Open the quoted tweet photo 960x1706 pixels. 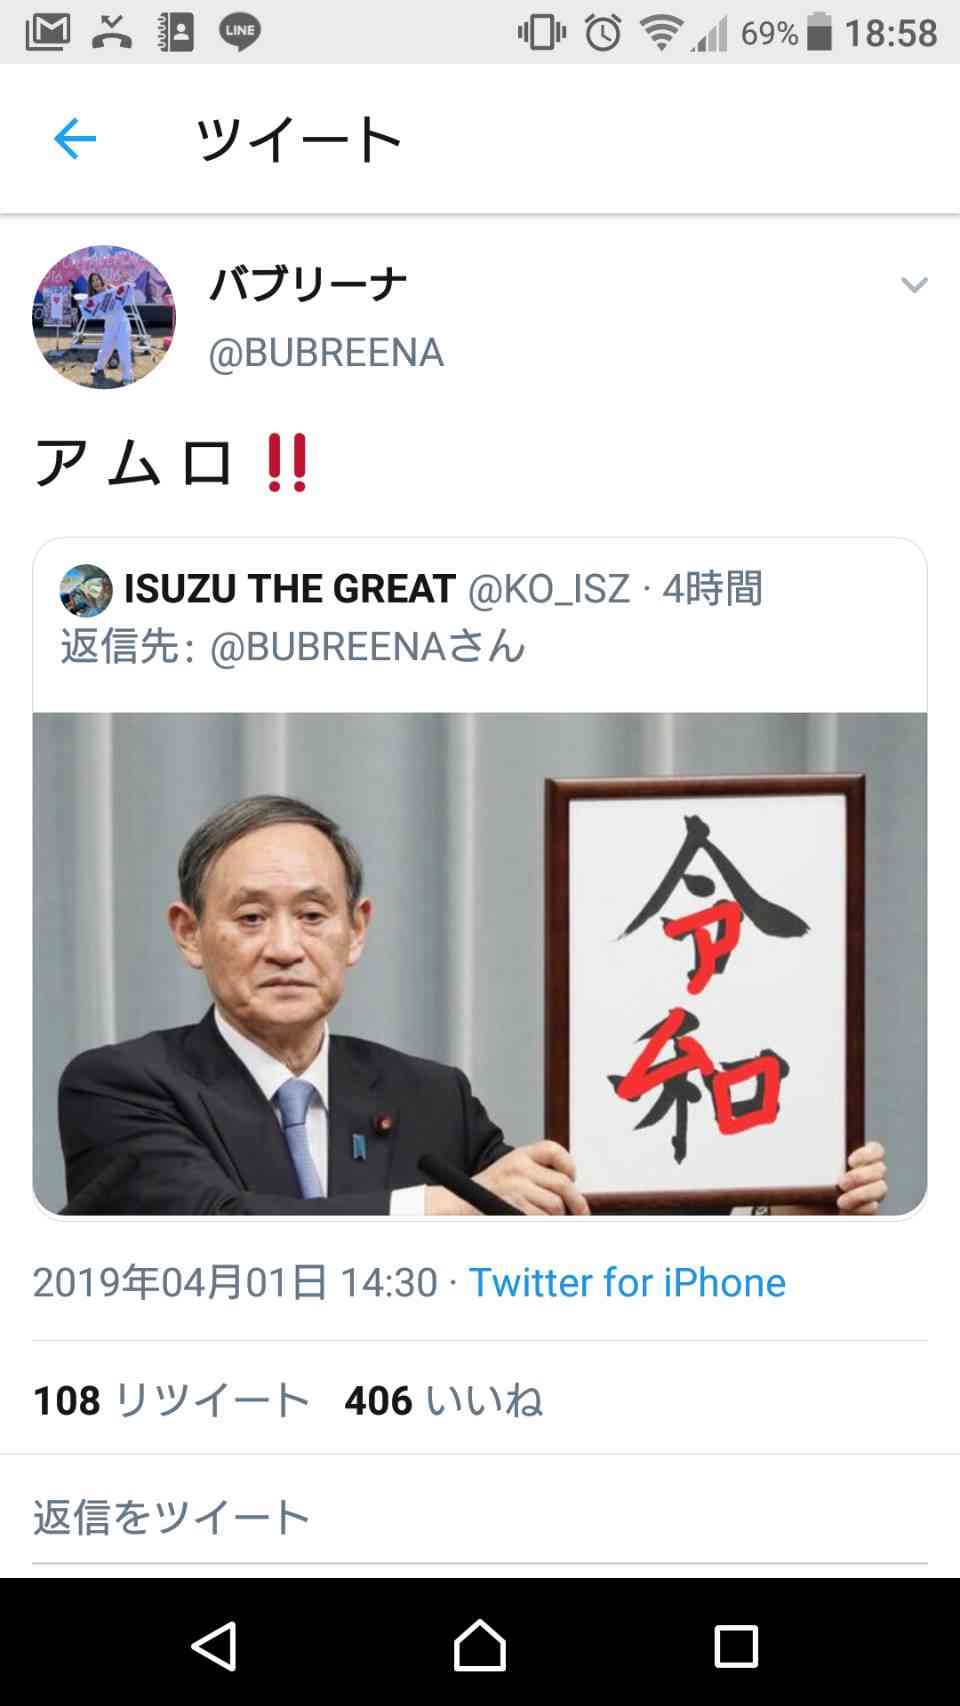[480, 964]
